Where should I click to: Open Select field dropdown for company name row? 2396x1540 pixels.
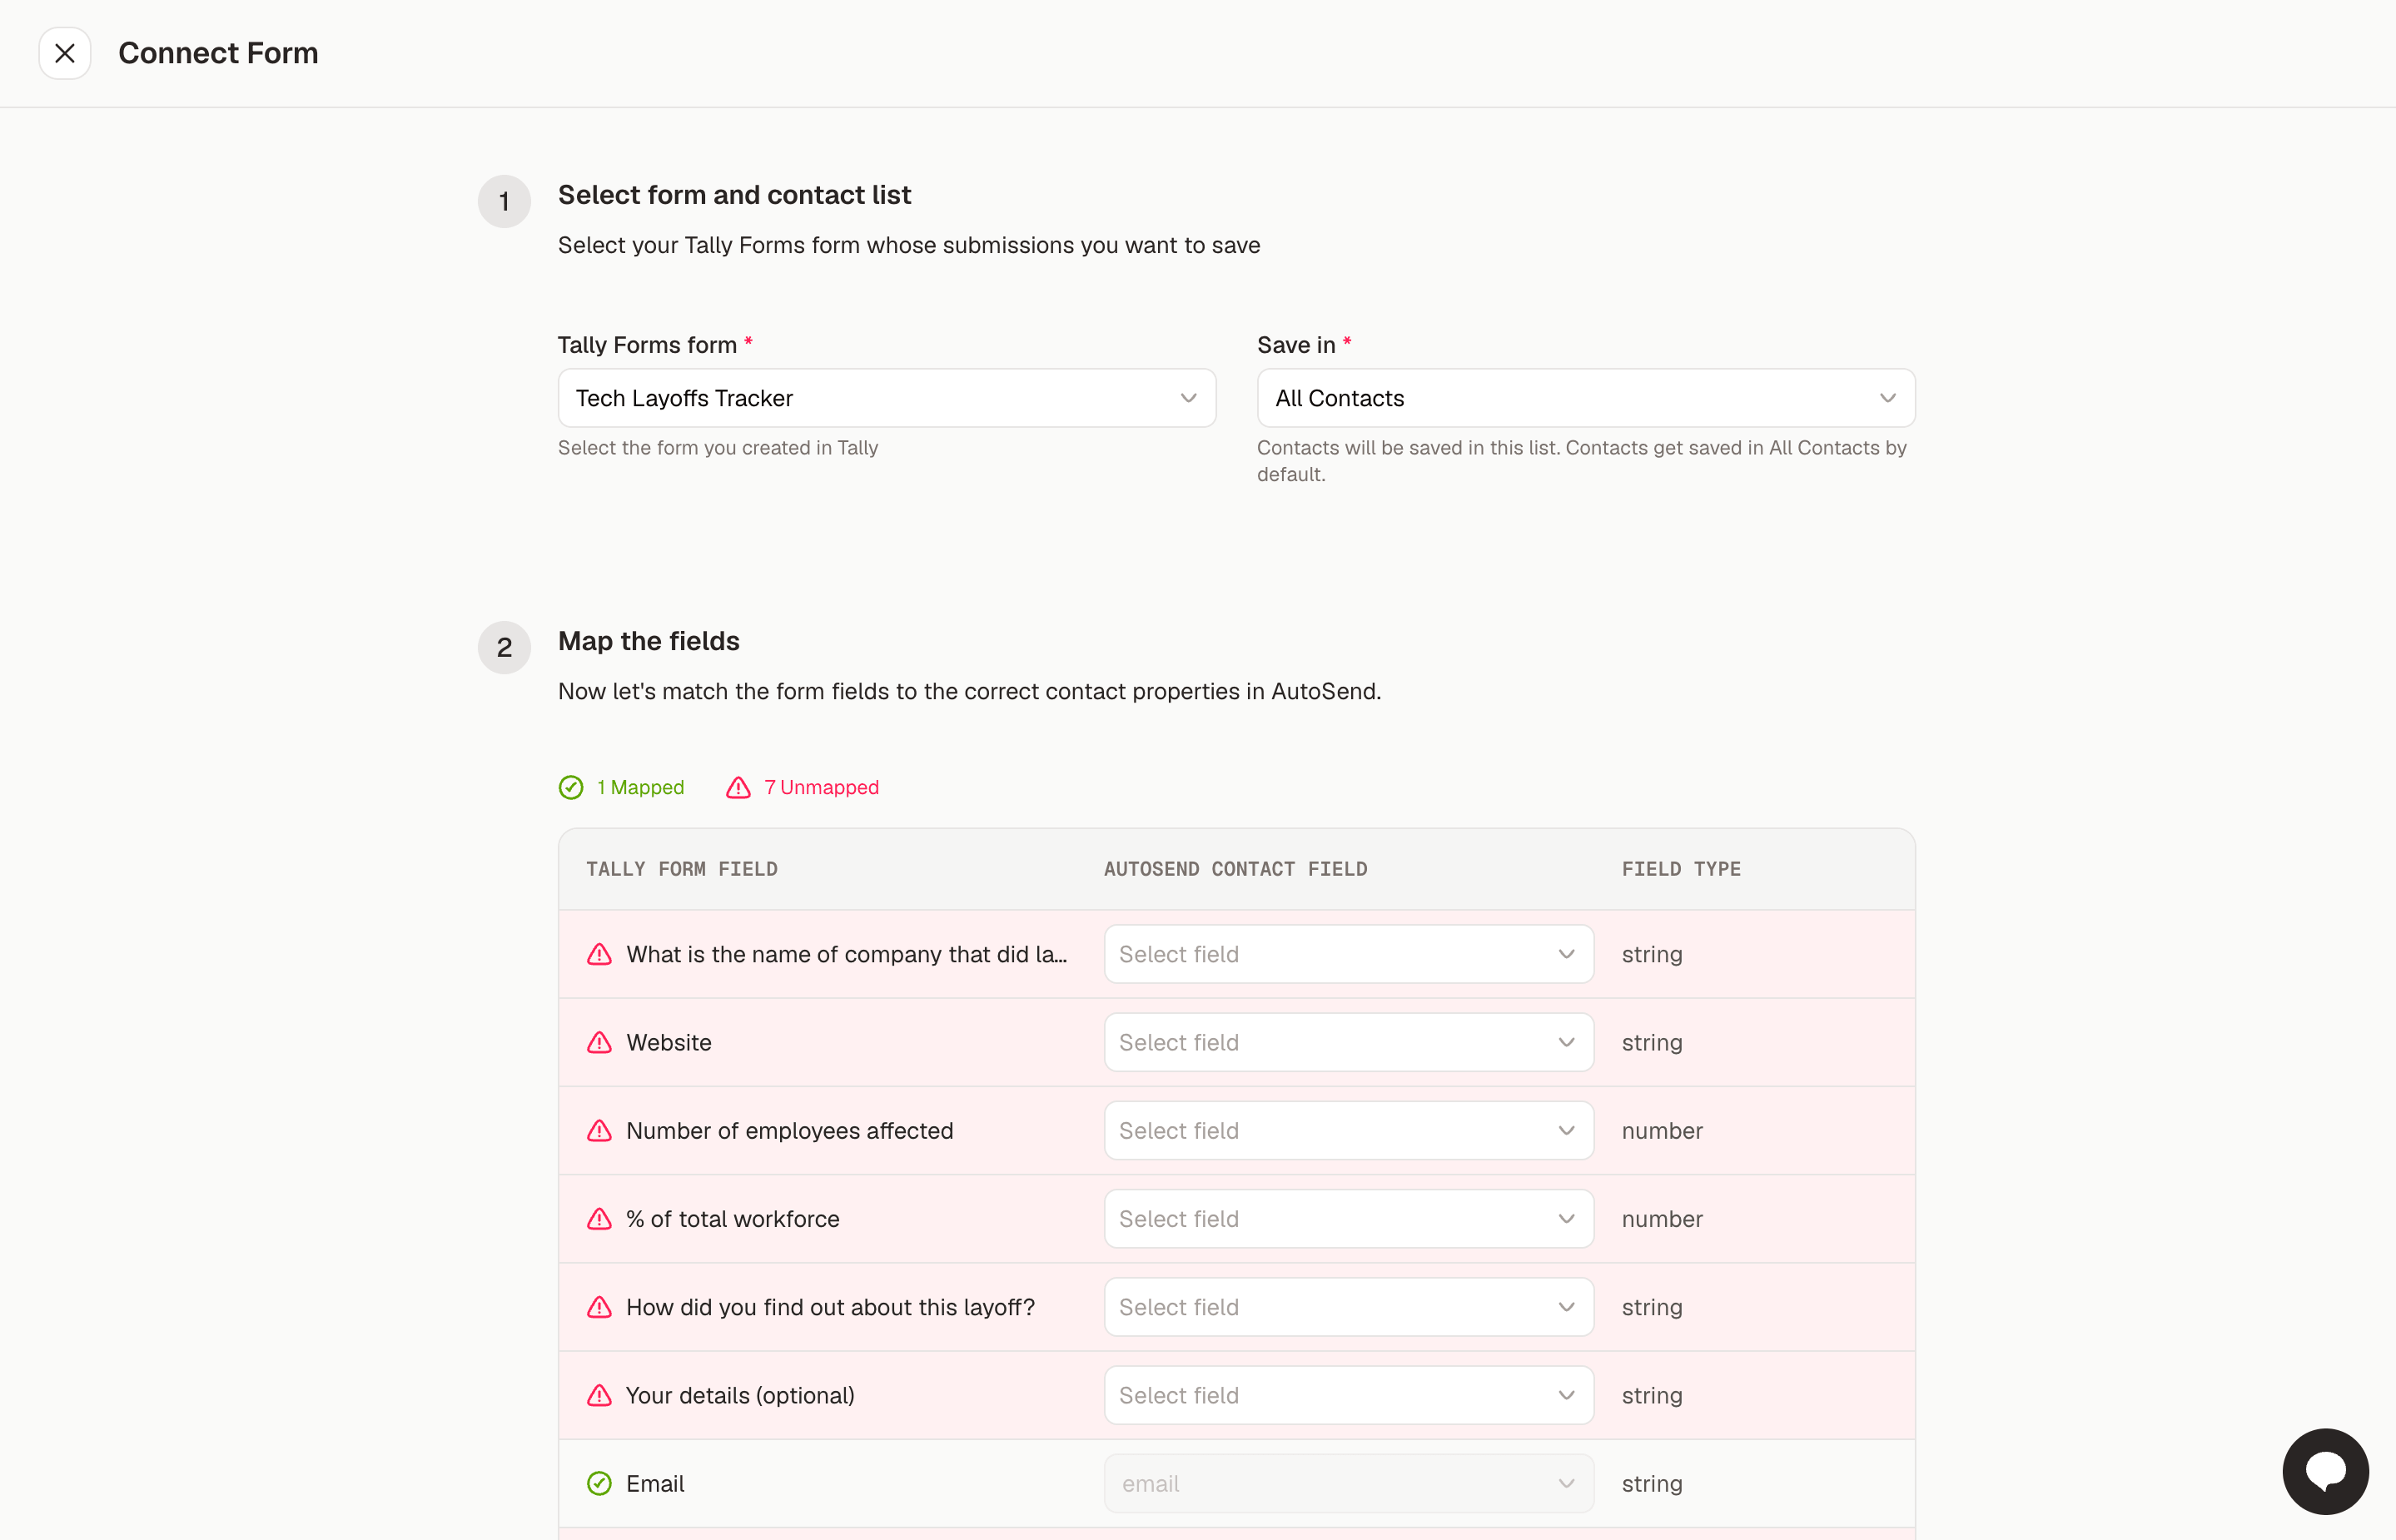[x=1349, y=954]
